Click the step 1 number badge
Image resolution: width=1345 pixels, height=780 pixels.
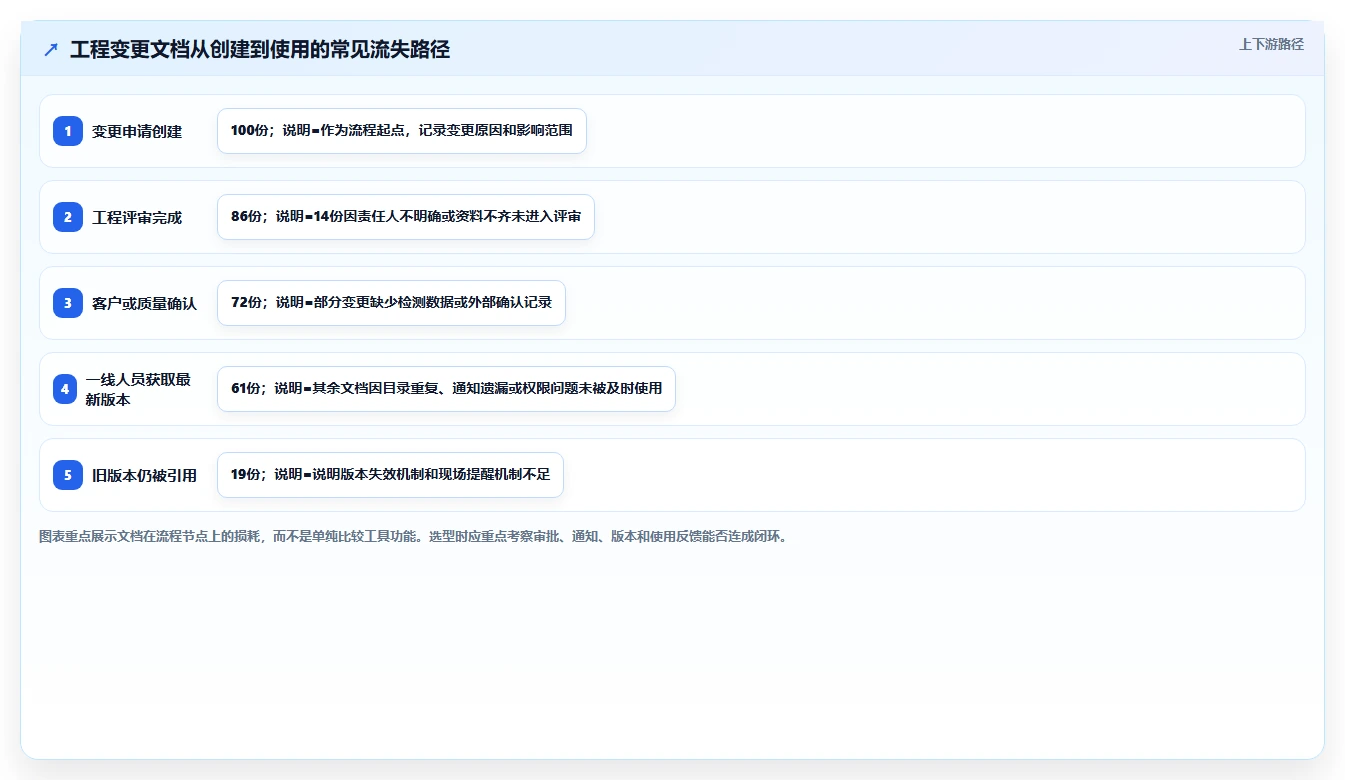tap(68, 131)
